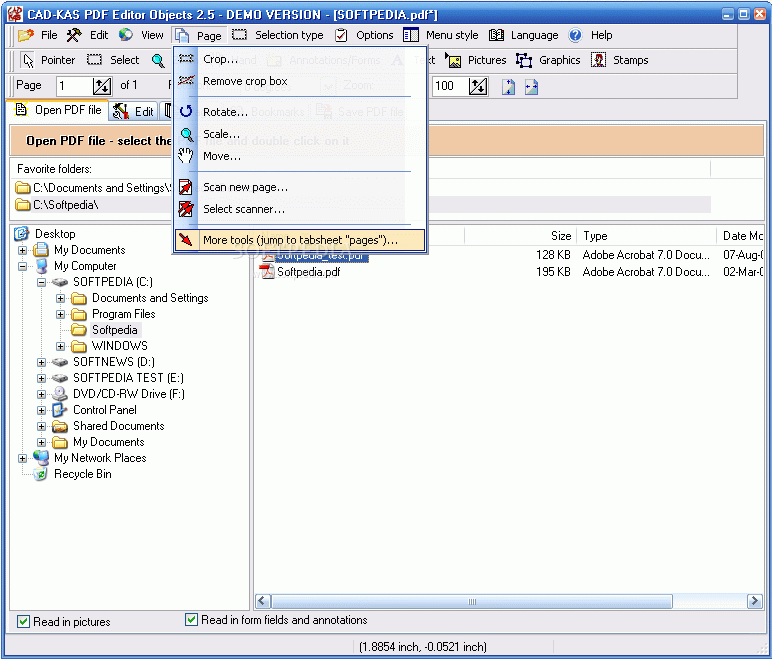The image size is (772, 659).
Task: Expand Documents and Settings folder
Action: coord(60,298)
